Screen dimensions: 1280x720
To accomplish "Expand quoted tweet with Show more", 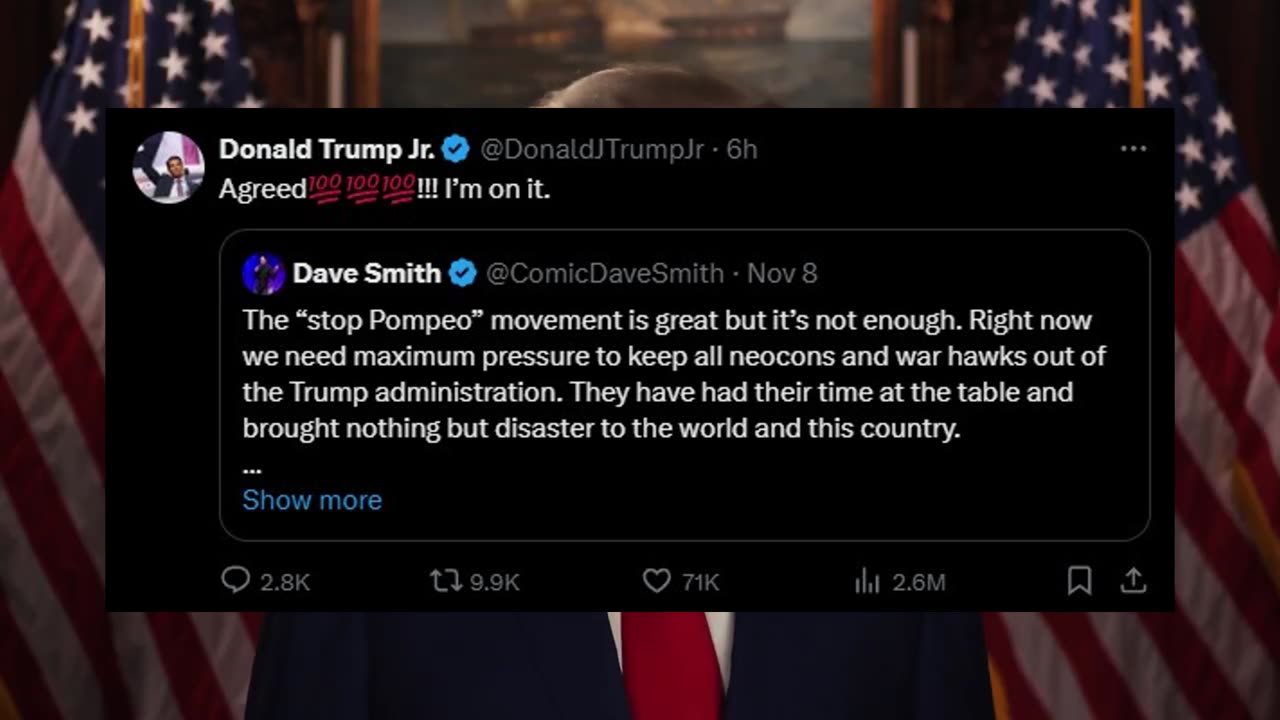I will (312, 500).
